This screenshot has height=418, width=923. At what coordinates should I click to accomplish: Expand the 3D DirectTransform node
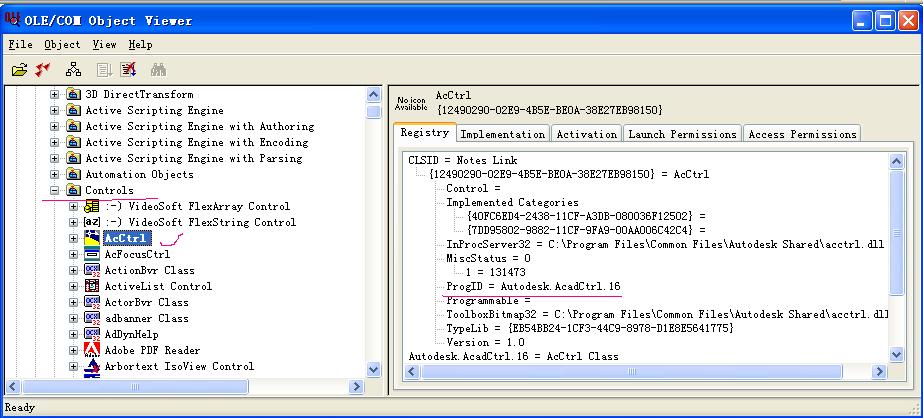(x=55, y=94)
